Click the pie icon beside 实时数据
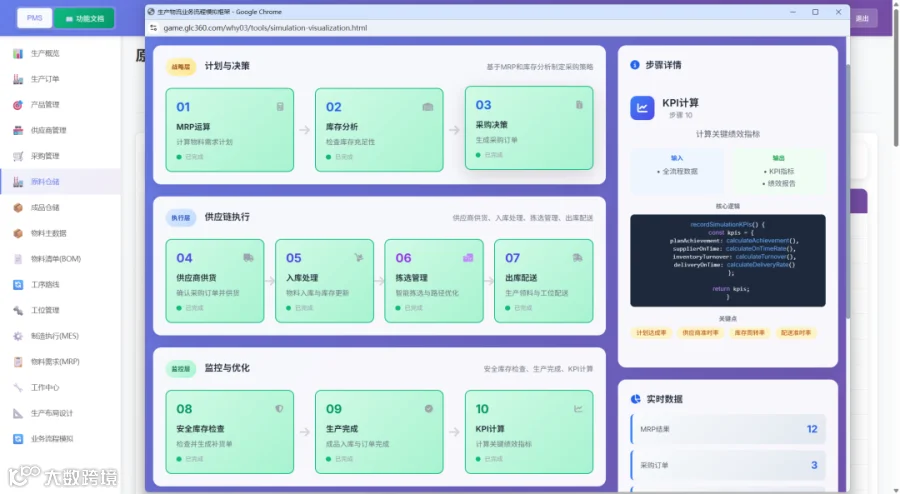This screenshot has width=900, height=494. pos(635,399)
